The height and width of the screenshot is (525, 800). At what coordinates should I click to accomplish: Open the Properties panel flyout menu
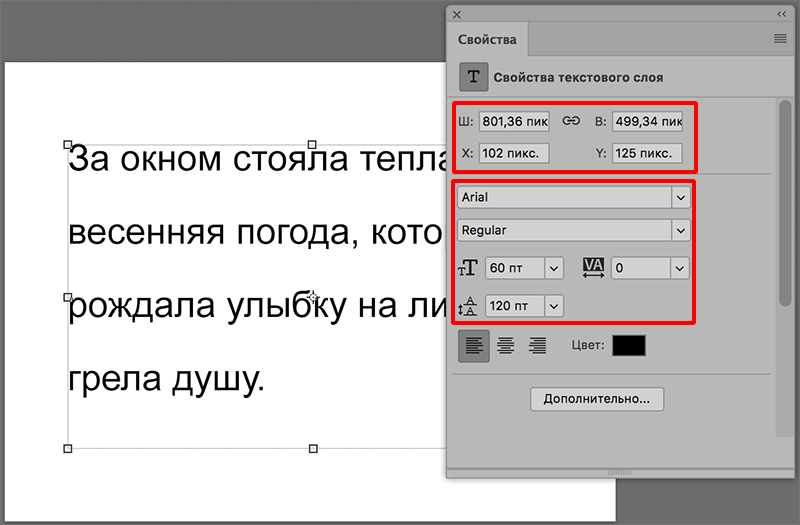[780, 39]
